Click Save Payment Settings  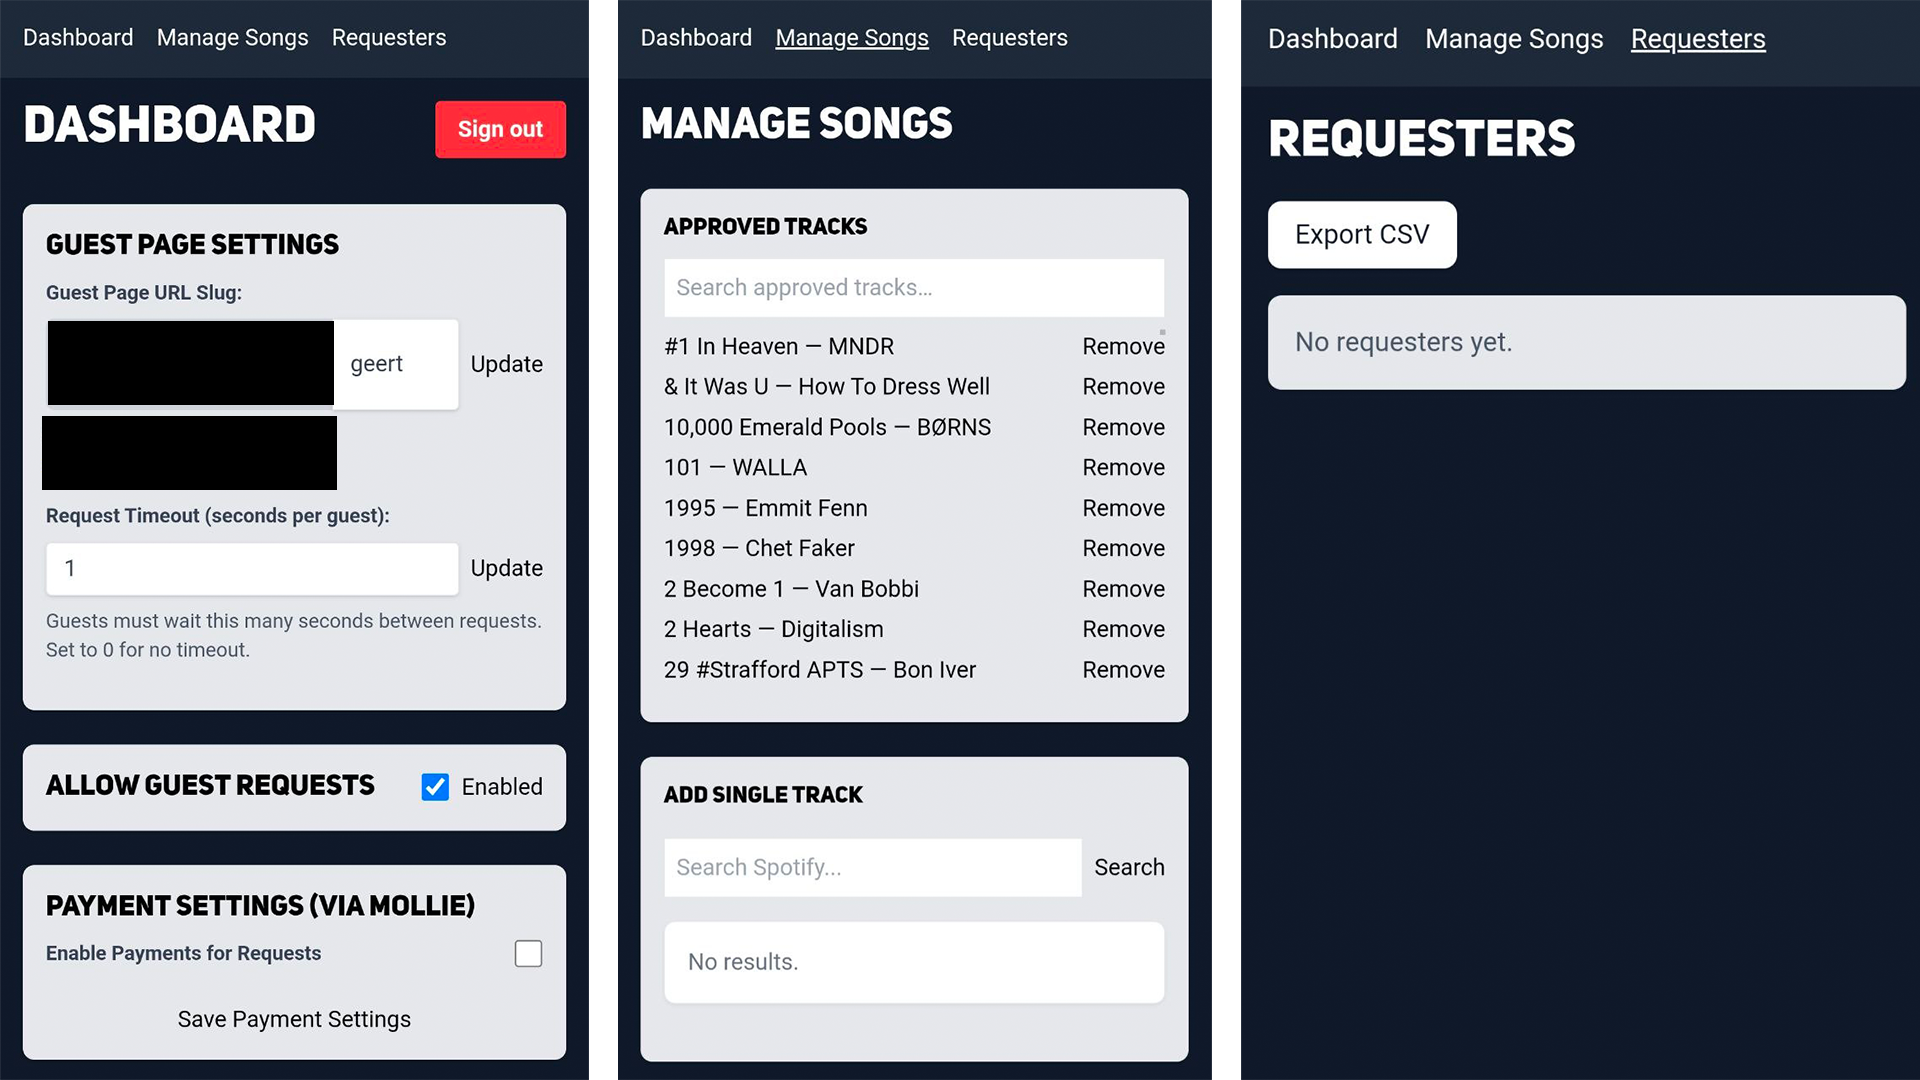294,1019
